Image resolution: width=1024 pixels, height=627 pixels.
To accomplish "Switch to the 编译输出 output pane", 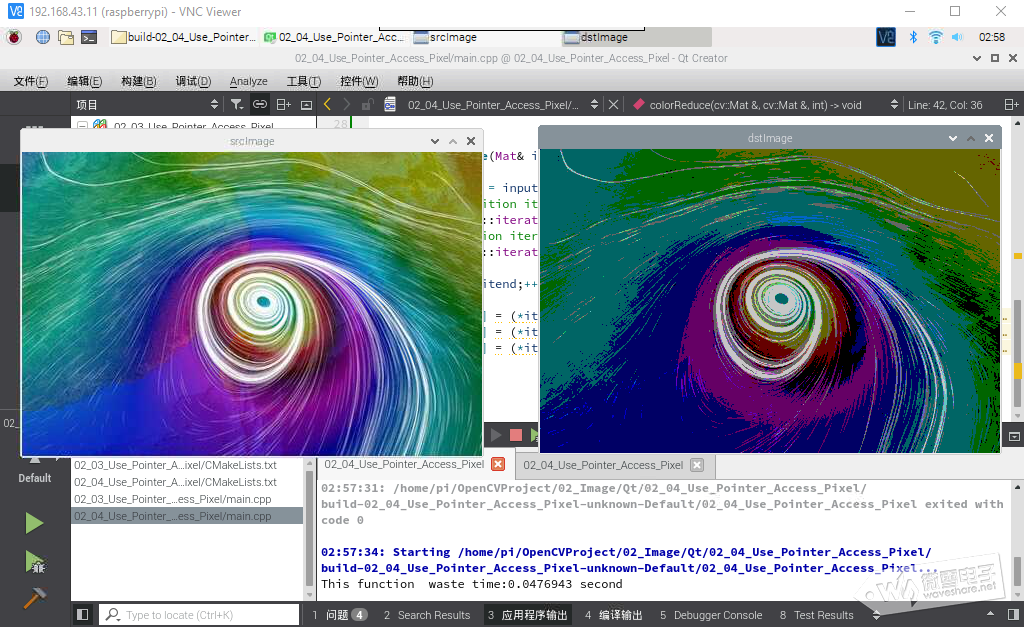I will pyautogui.click(x=613, y=615).
